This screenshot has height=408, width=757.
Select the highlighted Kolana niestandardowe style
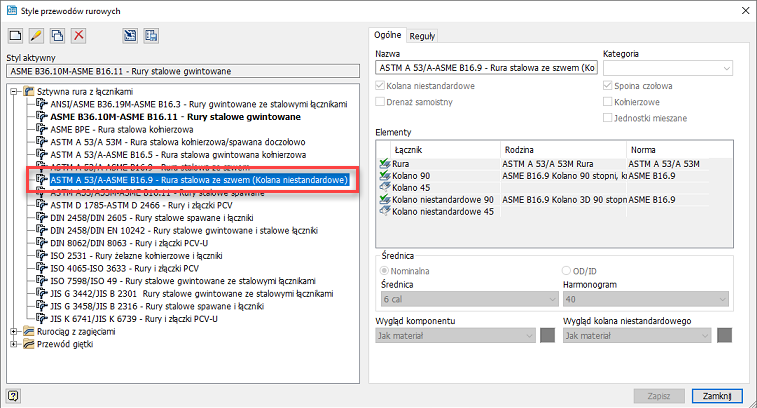[x=199, y=180]
